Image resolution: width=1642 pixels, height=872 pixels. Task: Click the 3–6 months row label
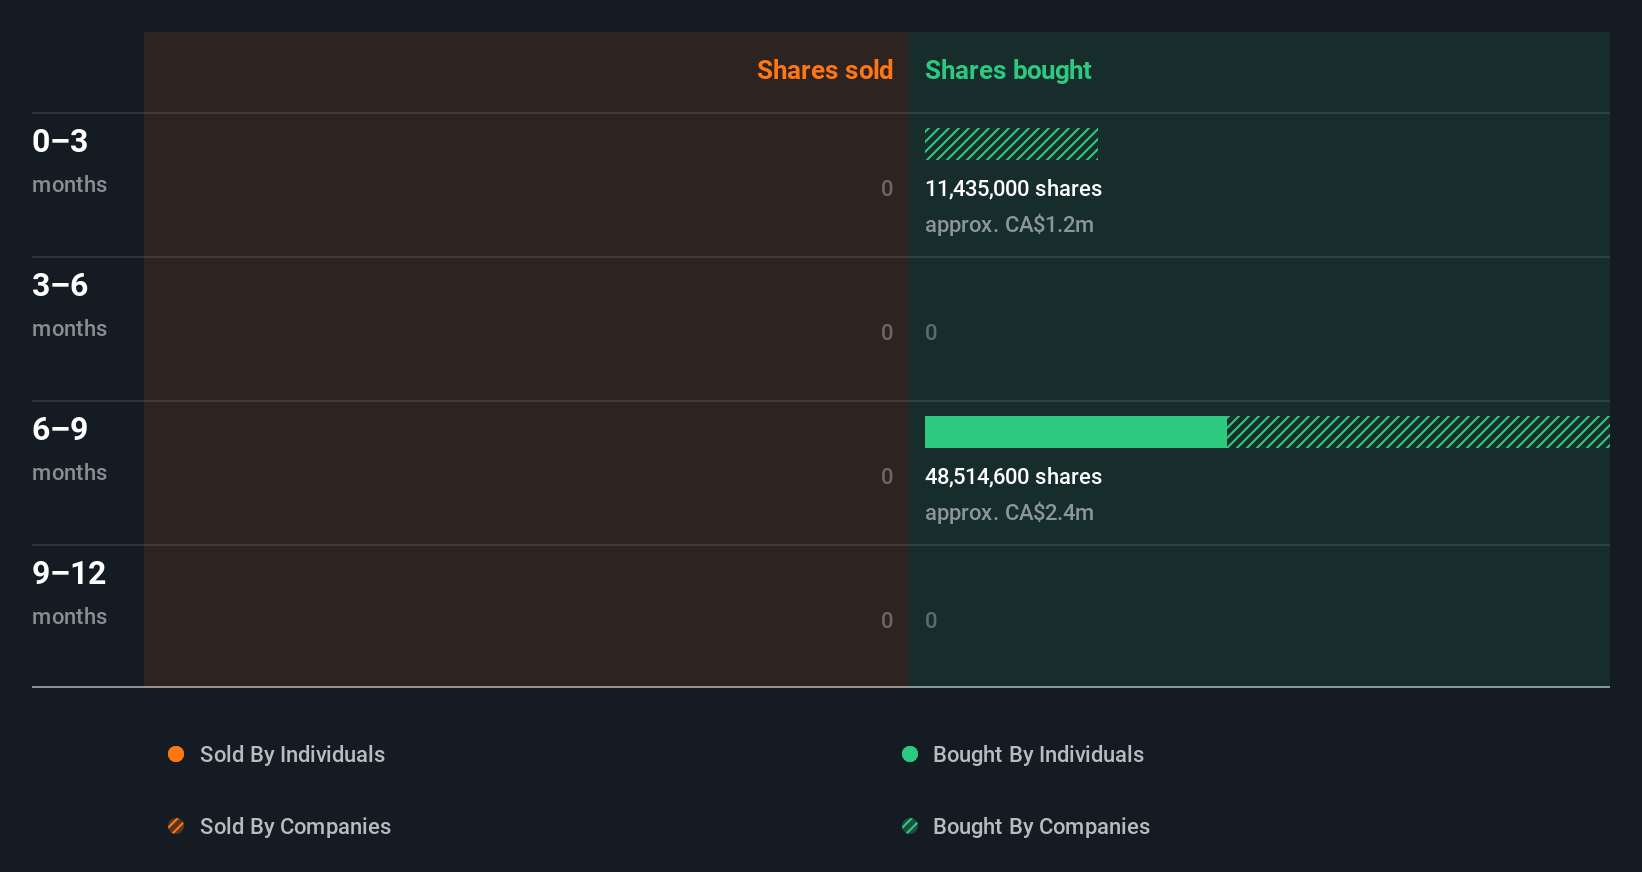click(x=69, y=305)
